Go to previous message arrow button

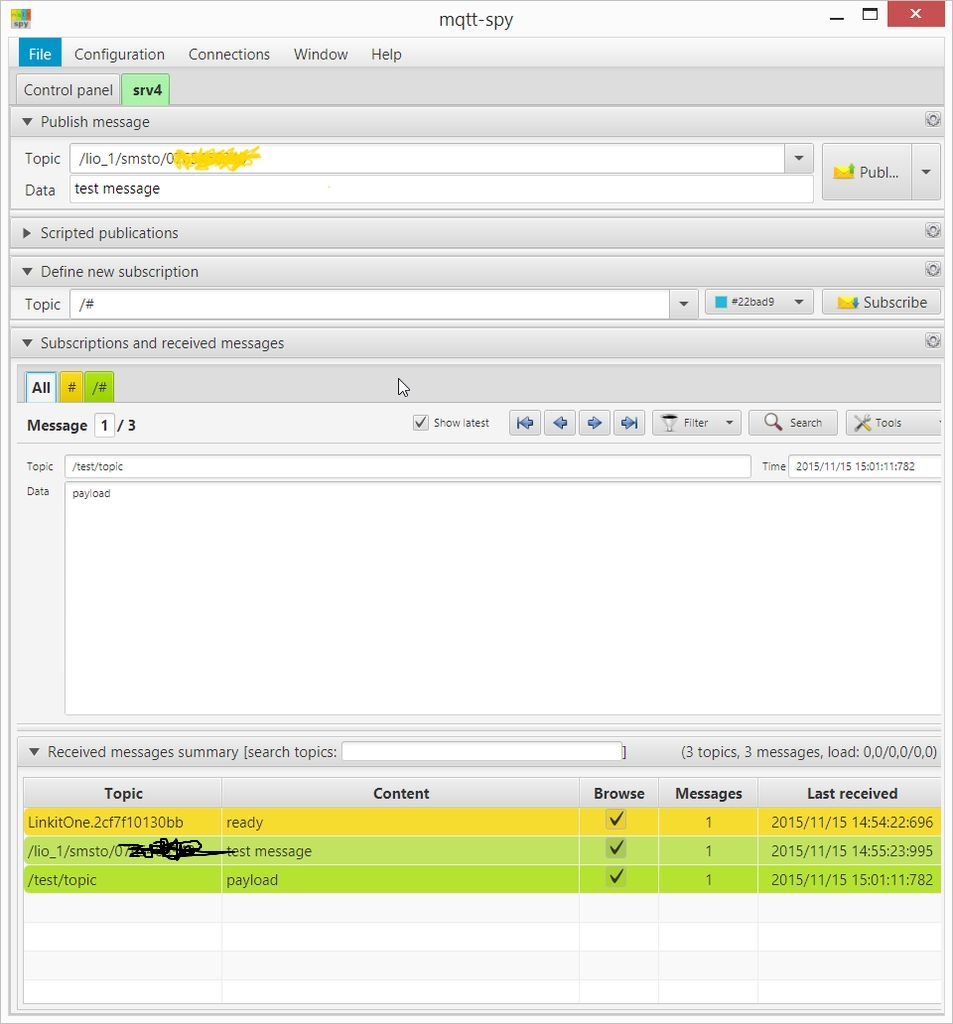click(x=560, y=423)
